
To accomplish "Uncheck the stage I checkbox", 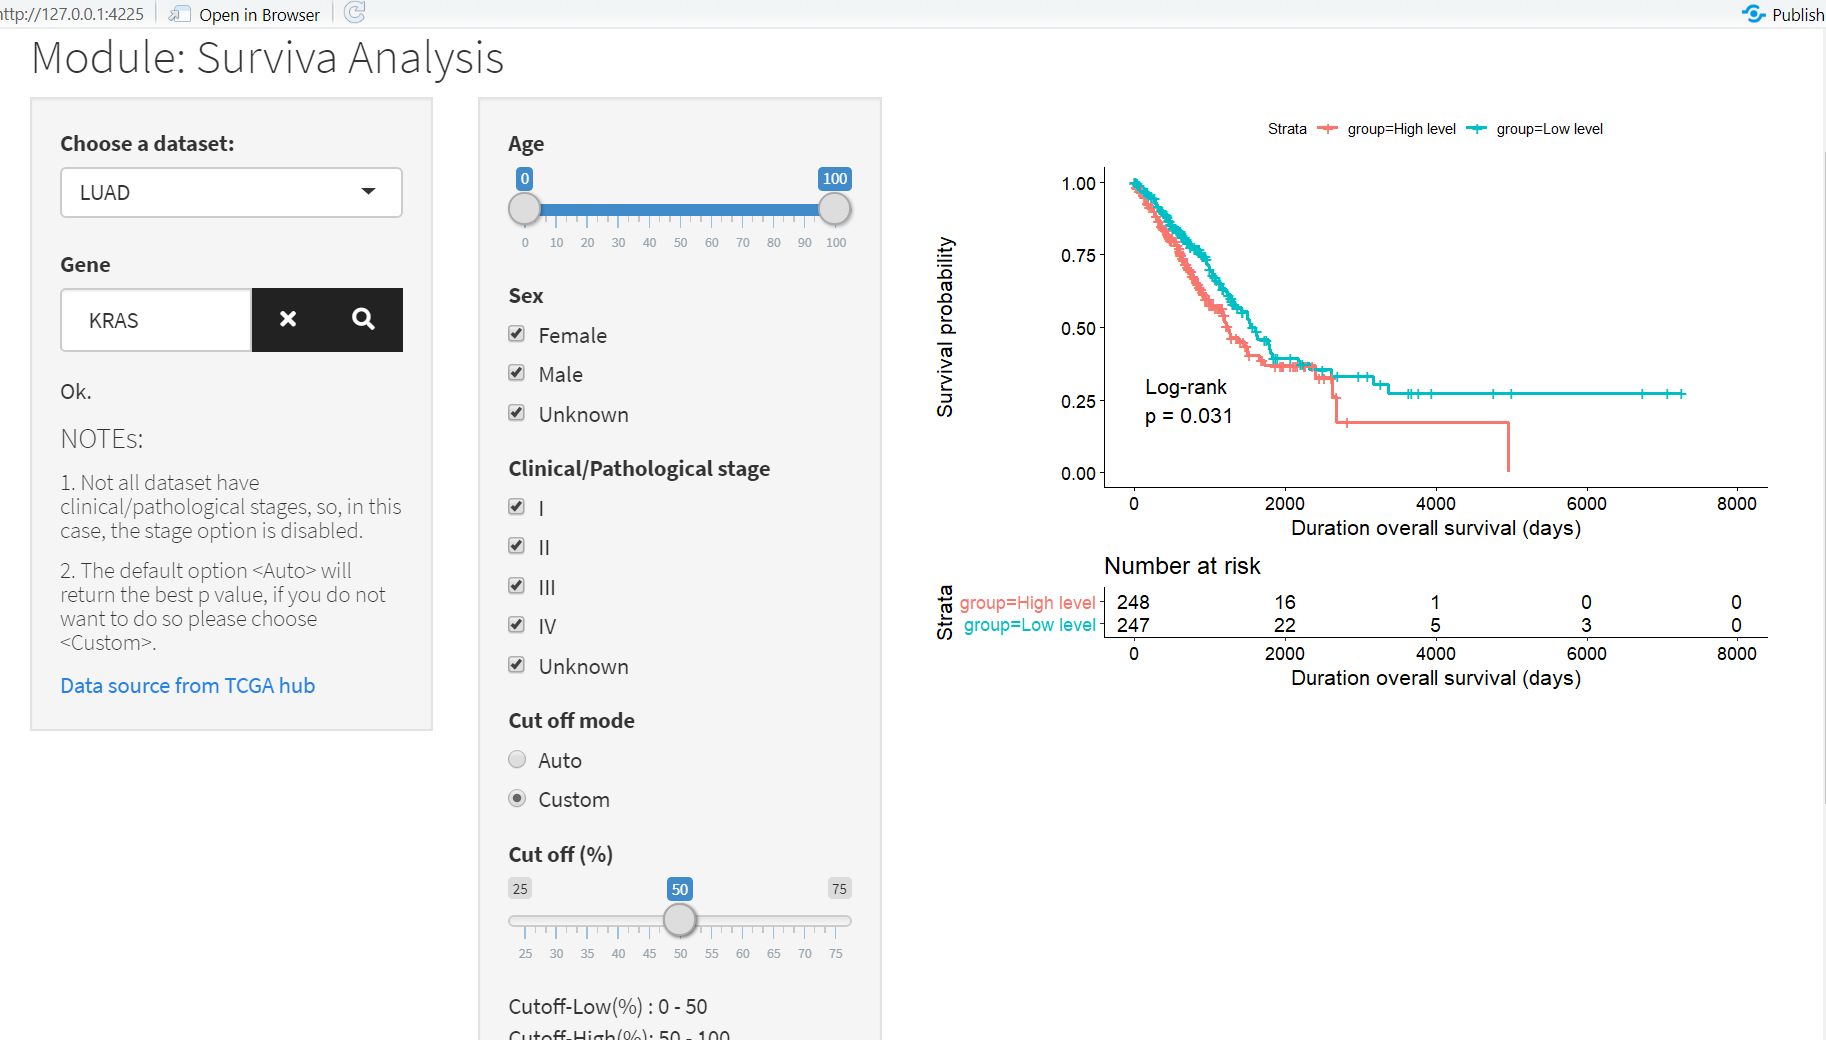I will pyautogui.click(x=516, y=506).
